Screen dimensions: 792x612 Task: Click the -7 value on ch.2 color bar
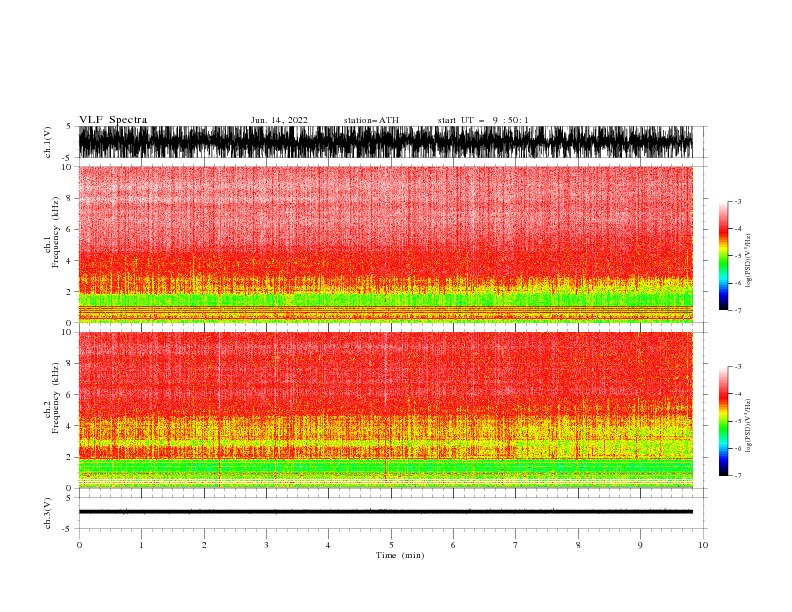[737, 476]
